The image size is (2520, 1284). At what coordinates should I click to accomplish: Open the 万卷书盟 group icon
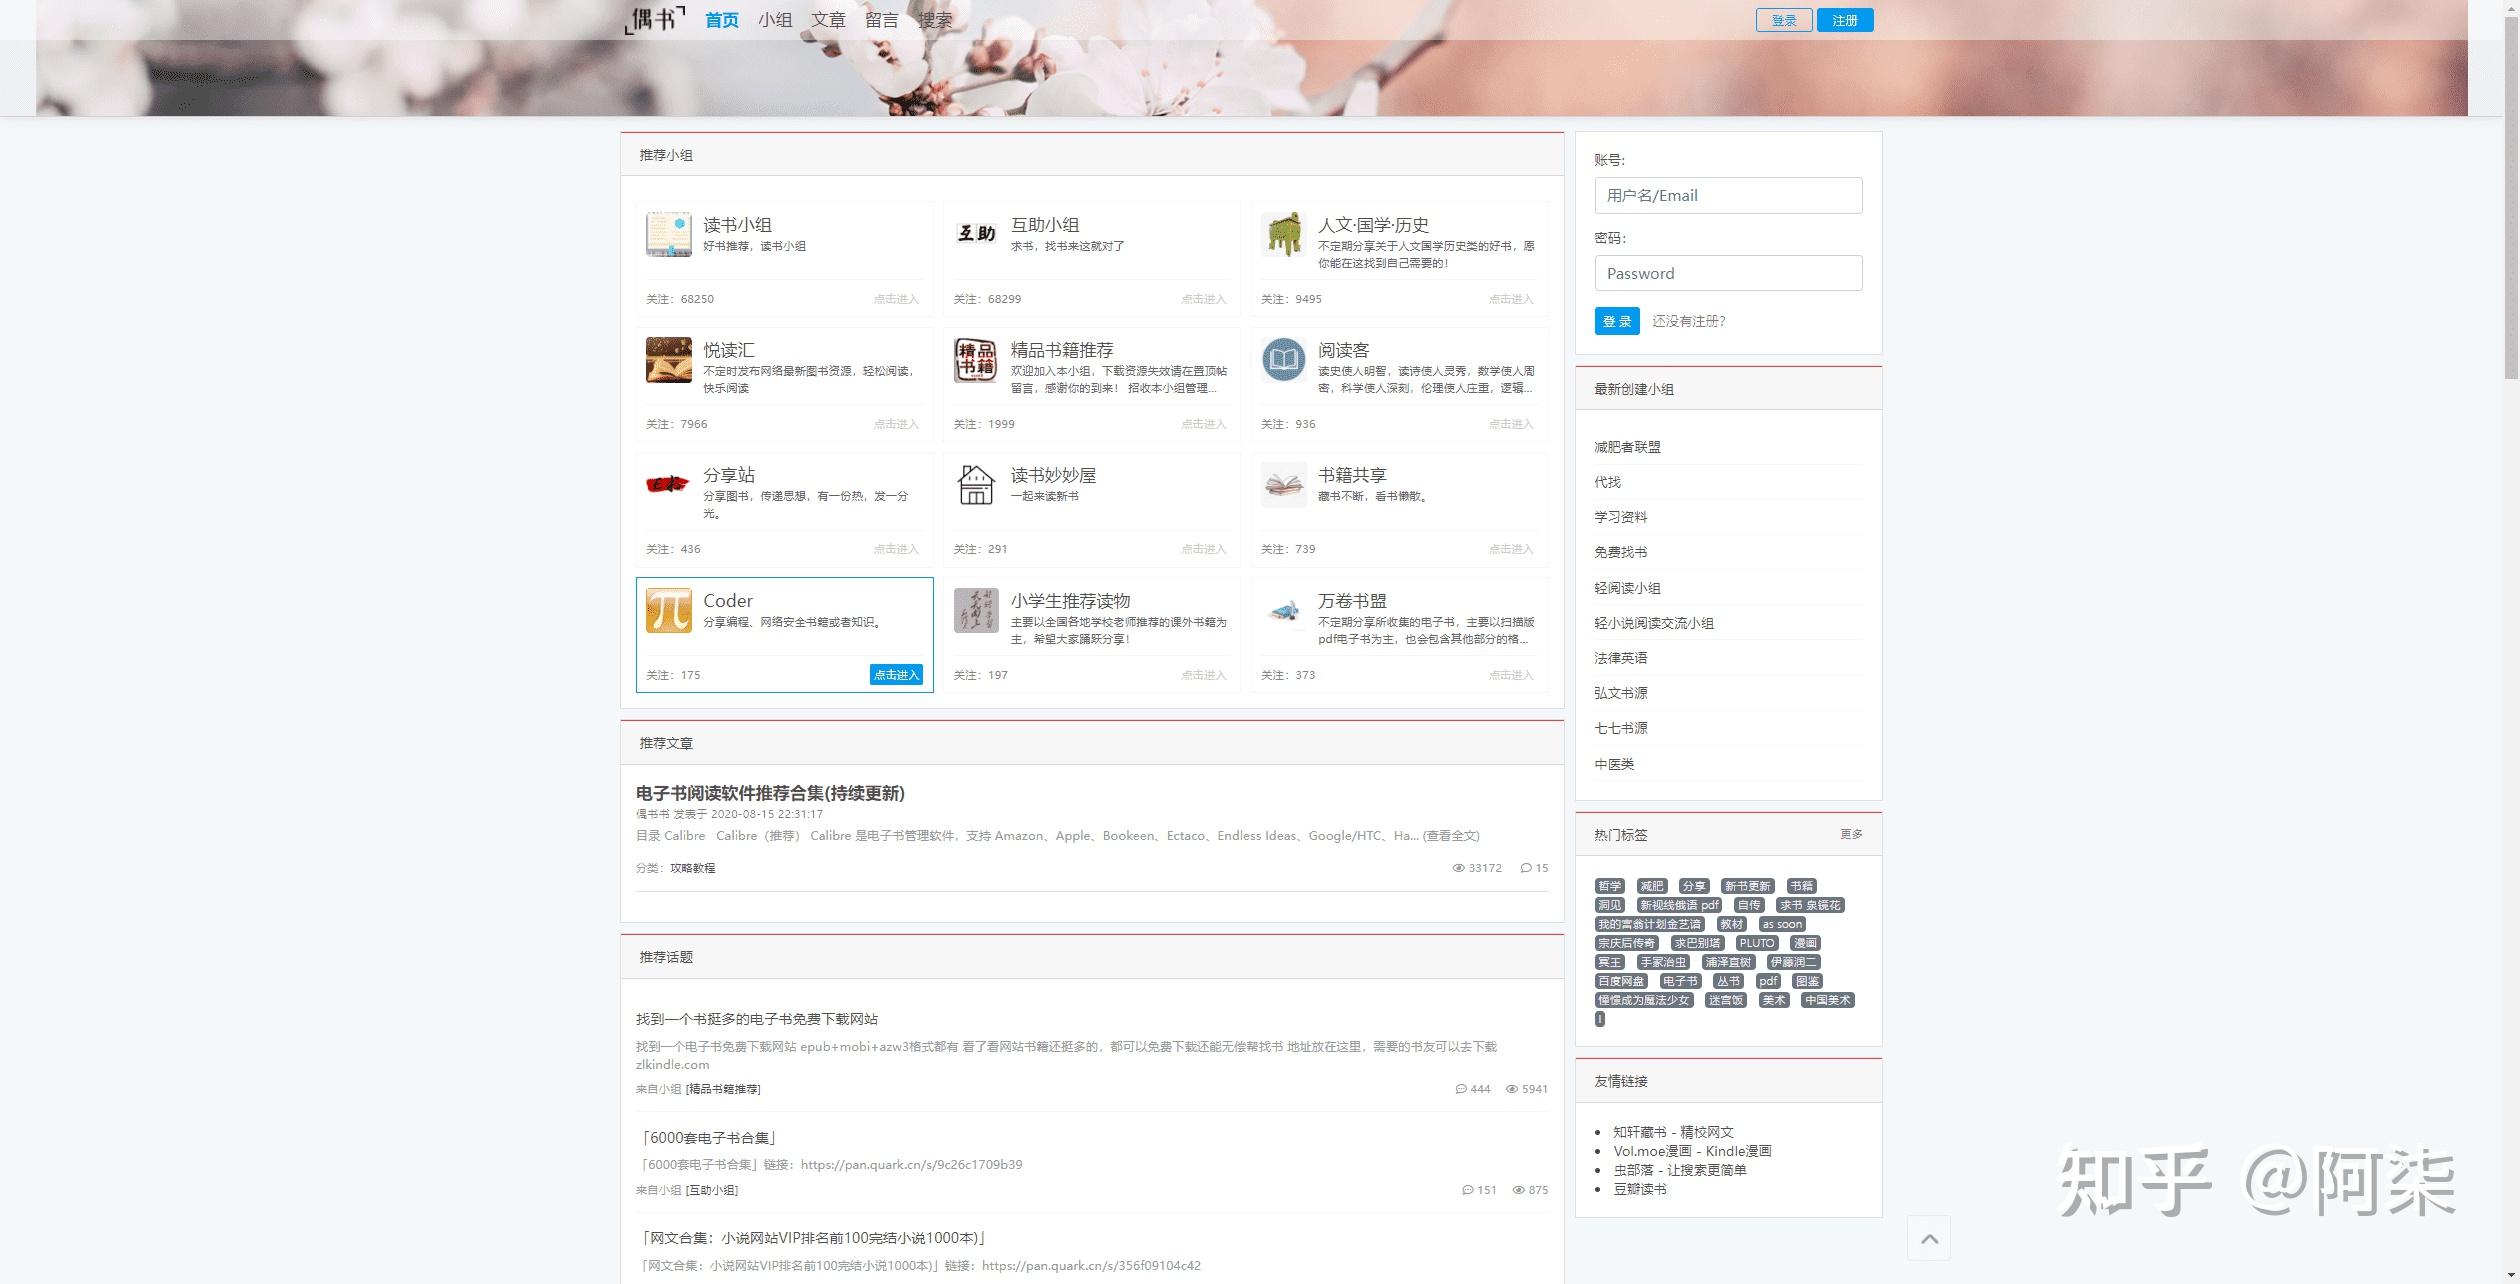click(x=1284, y=611)
